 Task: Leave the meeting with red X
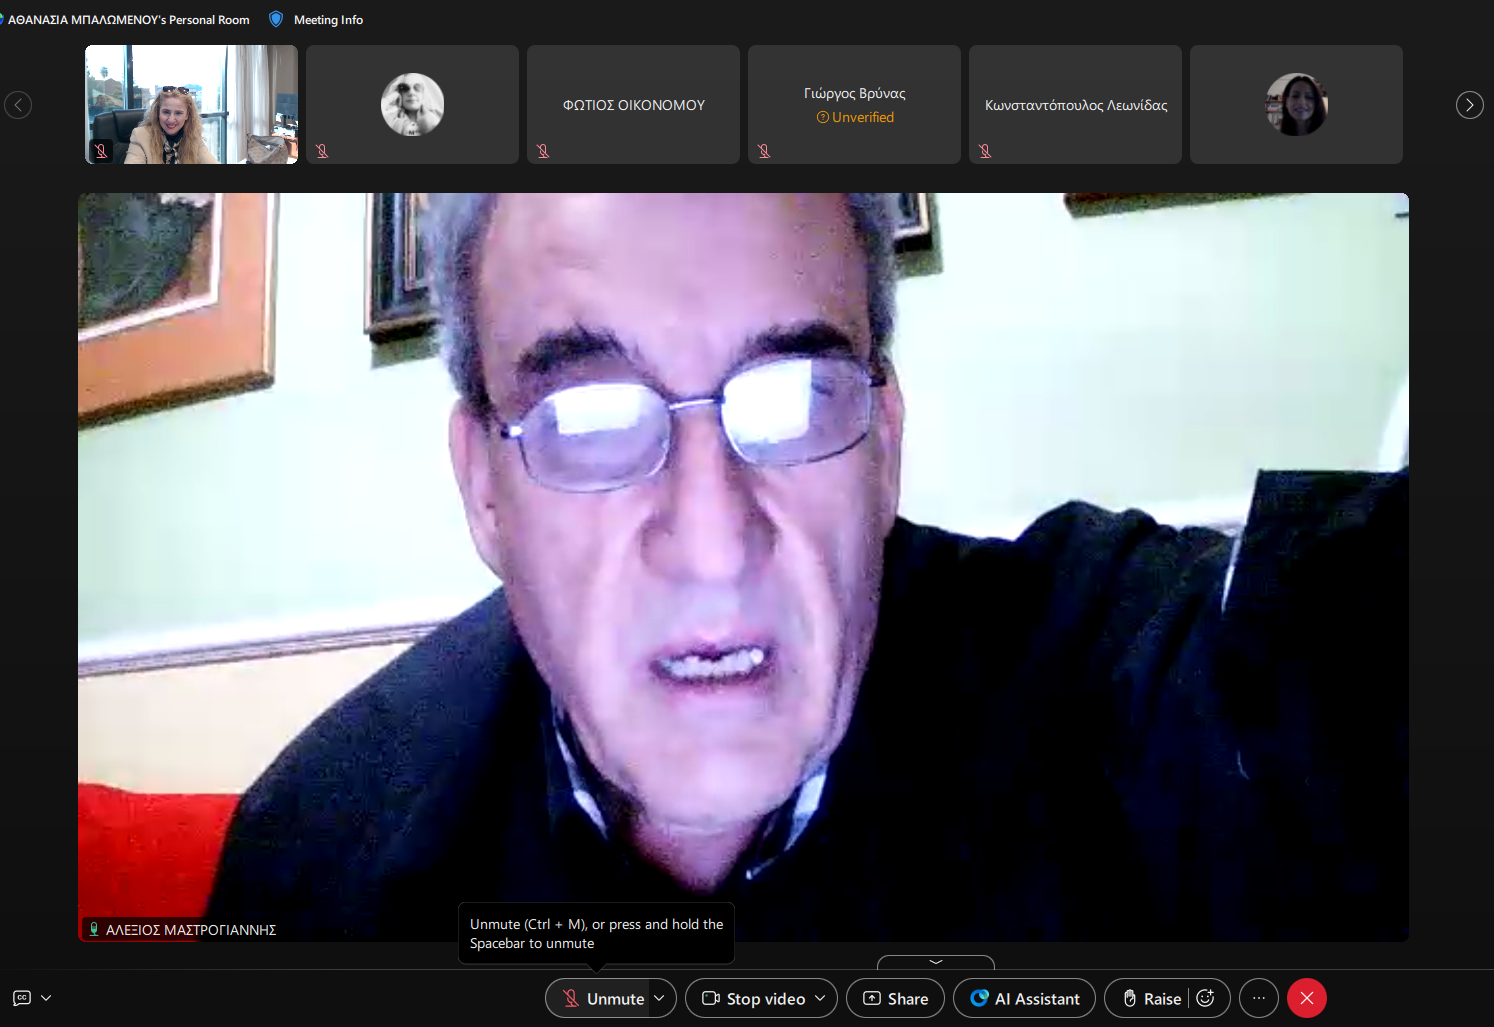[1307, 998]
